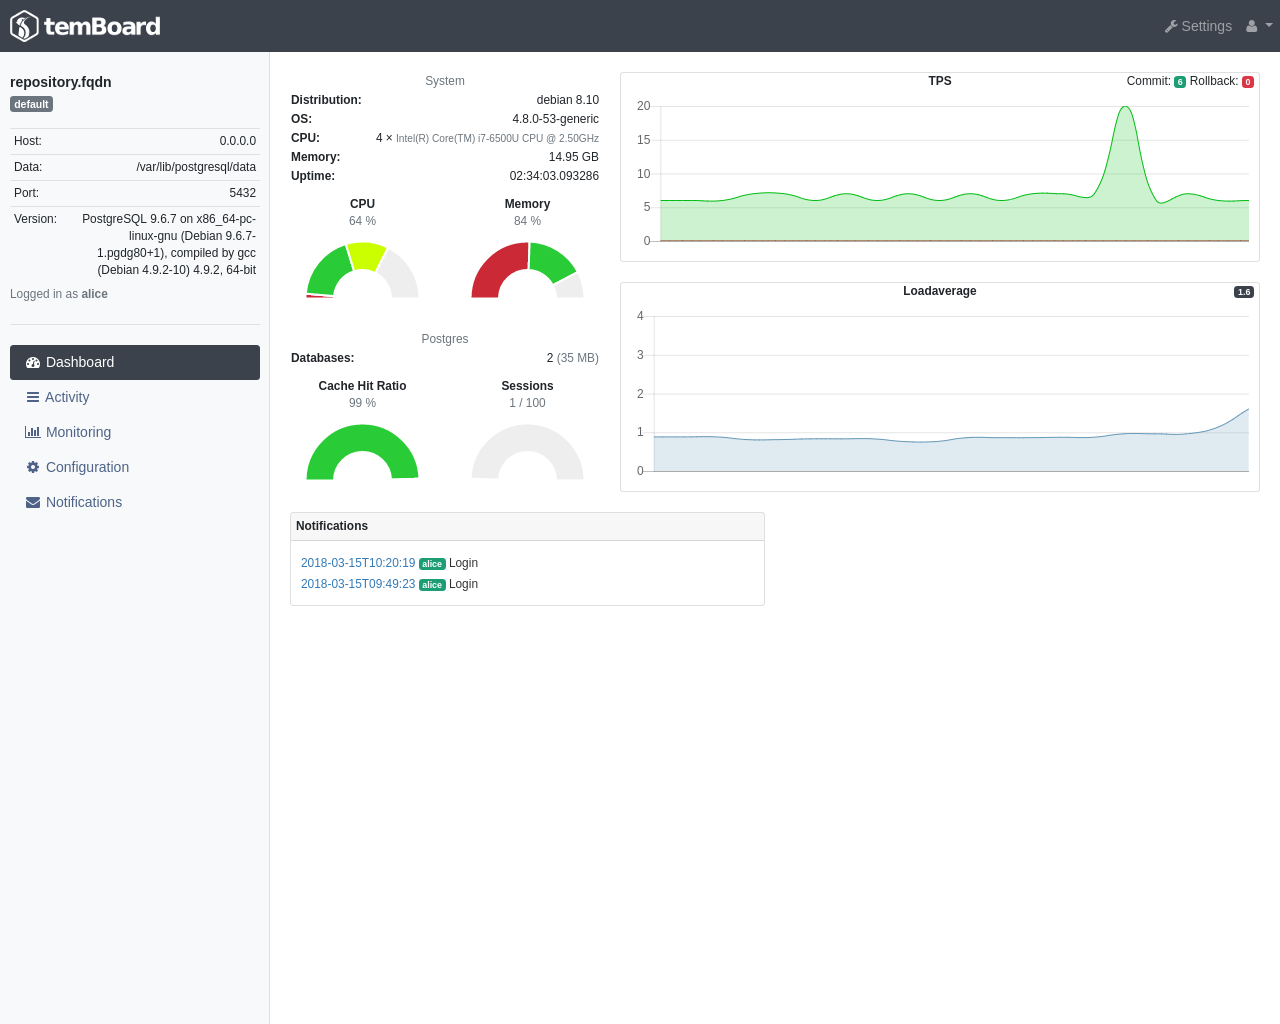
Task: Open notification dated 2018-03-15T10:20:19
Action: (357, 563)
